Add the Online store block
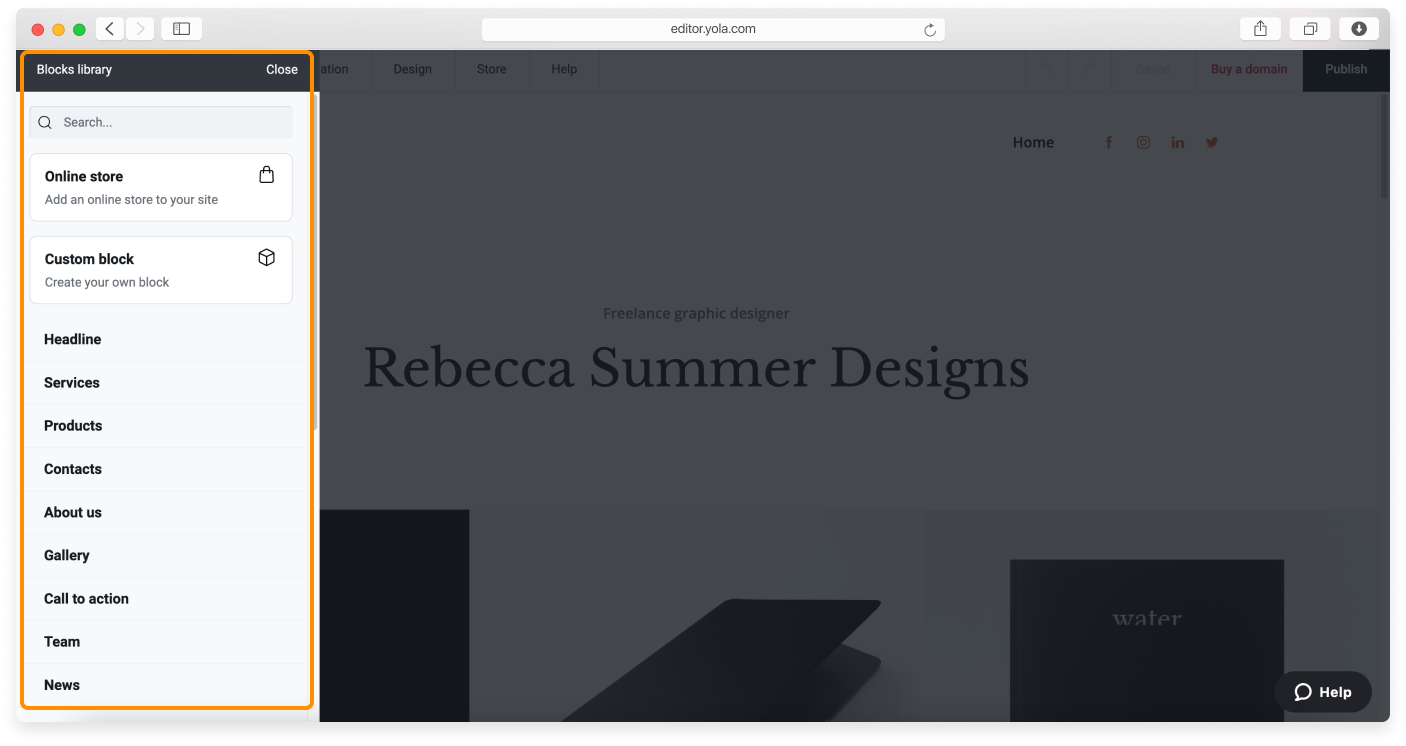The width and height of the screenshot is (1406, 746). 161,187
